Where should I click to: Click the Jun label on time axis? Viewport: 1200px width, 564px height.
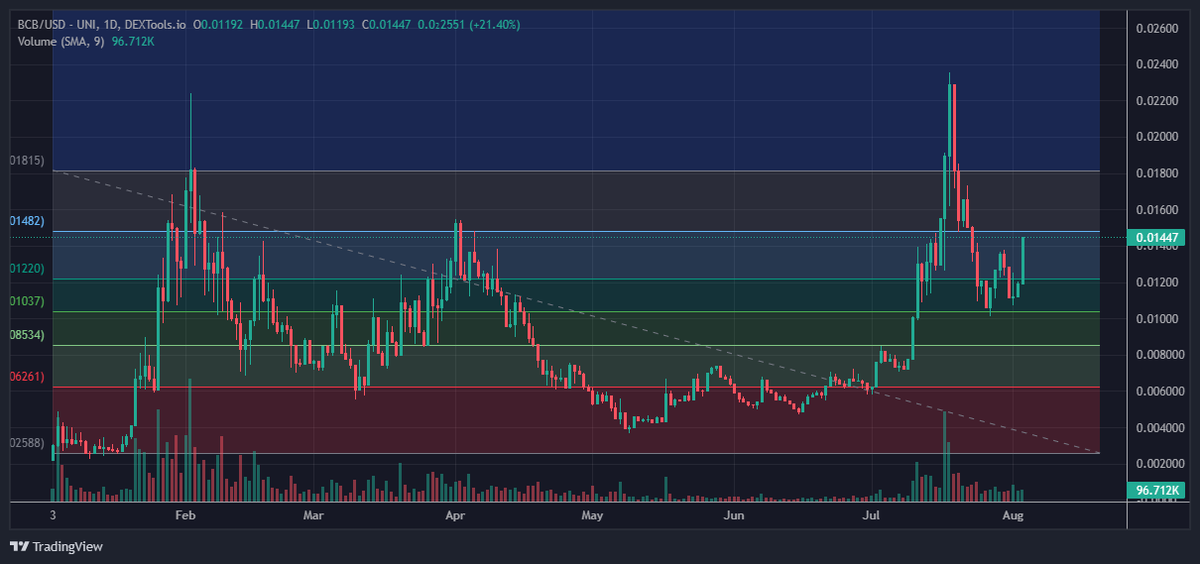(x=734, y=516)
